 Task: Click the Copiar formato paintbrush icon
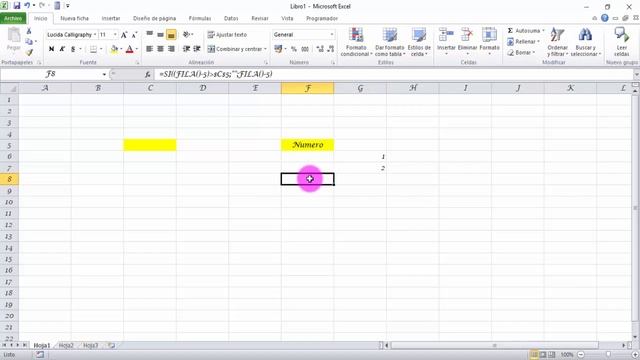[x=29, y=52]
